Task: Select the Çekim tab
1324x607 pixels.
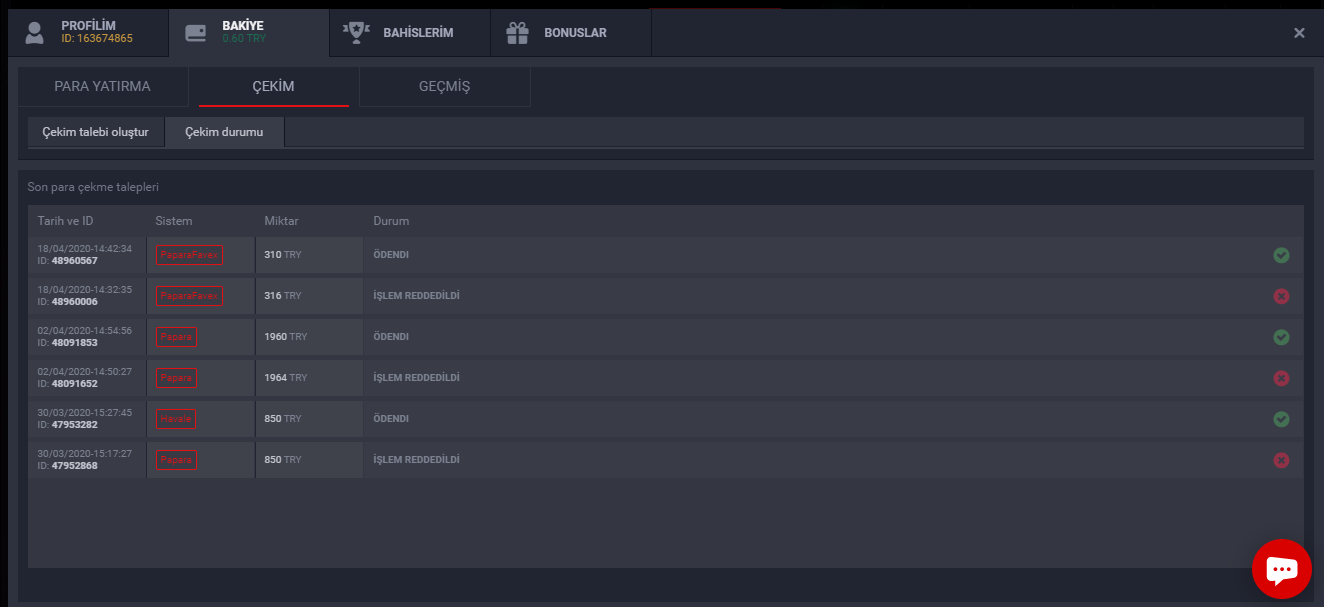Action: click(273, 86)
